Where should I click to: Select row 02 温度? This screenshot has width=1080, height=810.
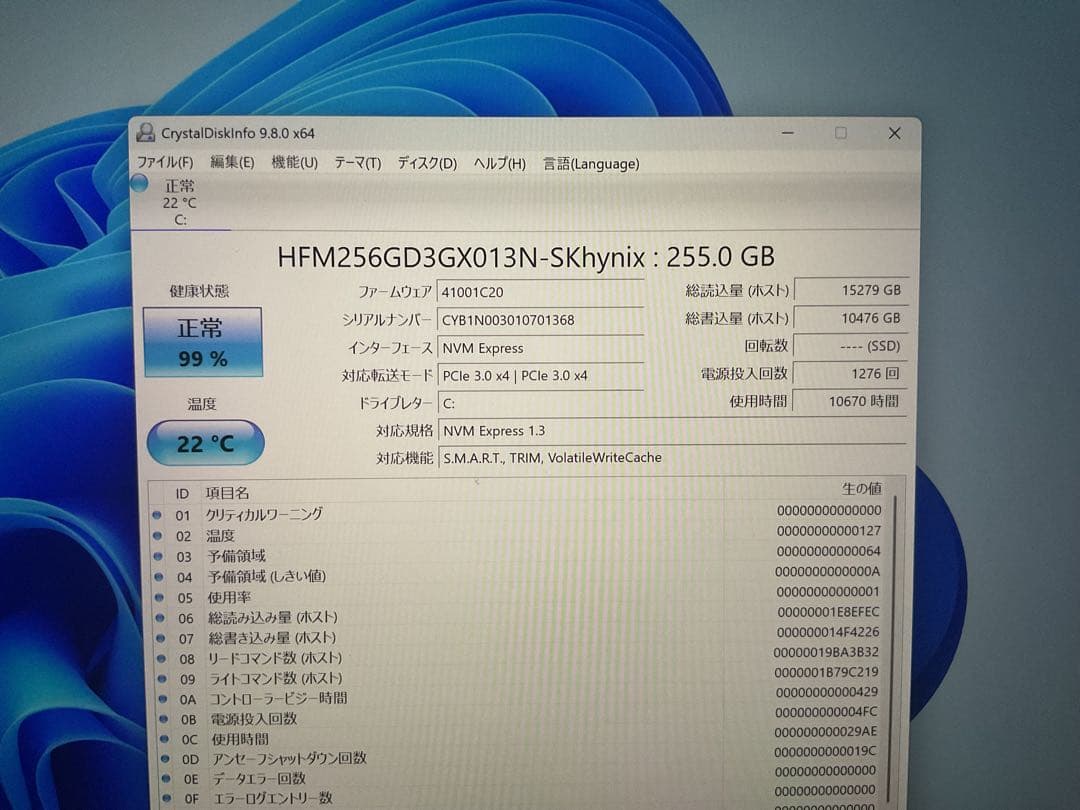coord(517,534)
